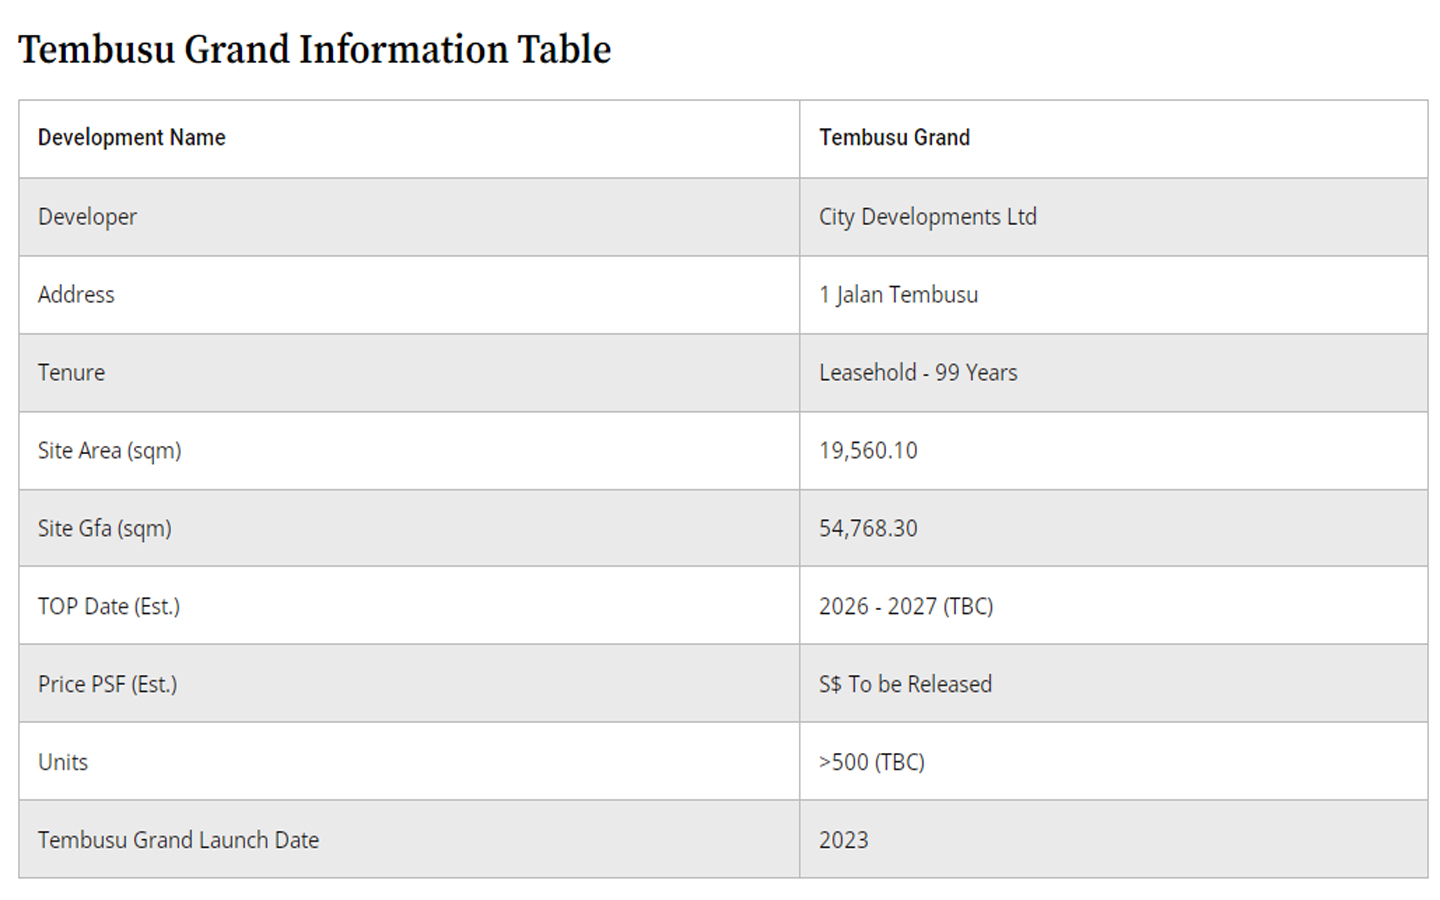Select the Development Name header cell
This screenshot has height=900, width=1440.
click(x=132, y=138)
